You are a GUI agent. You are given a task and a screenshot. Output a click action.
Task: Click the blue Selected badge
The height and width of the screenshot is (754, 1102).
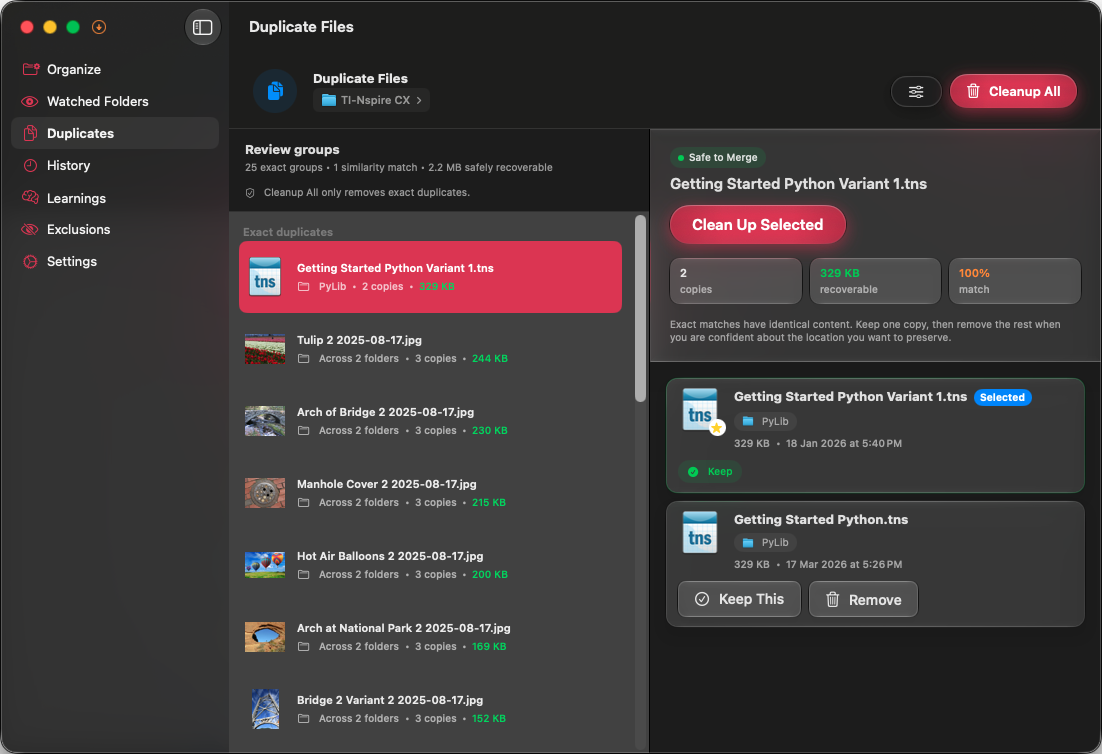click(x=1002, y=398)
